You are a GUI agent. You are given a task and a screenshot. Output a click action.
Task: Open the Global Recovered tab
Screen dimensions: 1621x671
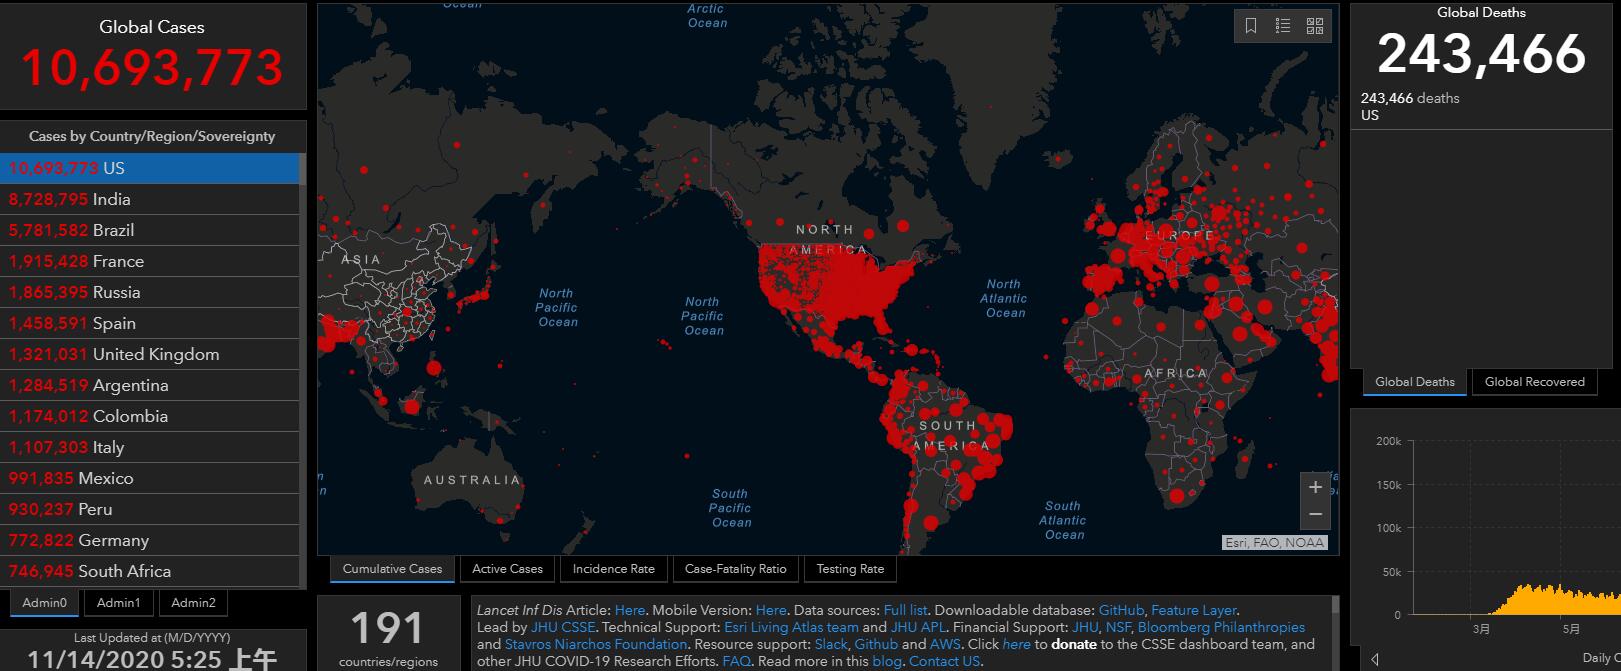(x=1534, y=382)
